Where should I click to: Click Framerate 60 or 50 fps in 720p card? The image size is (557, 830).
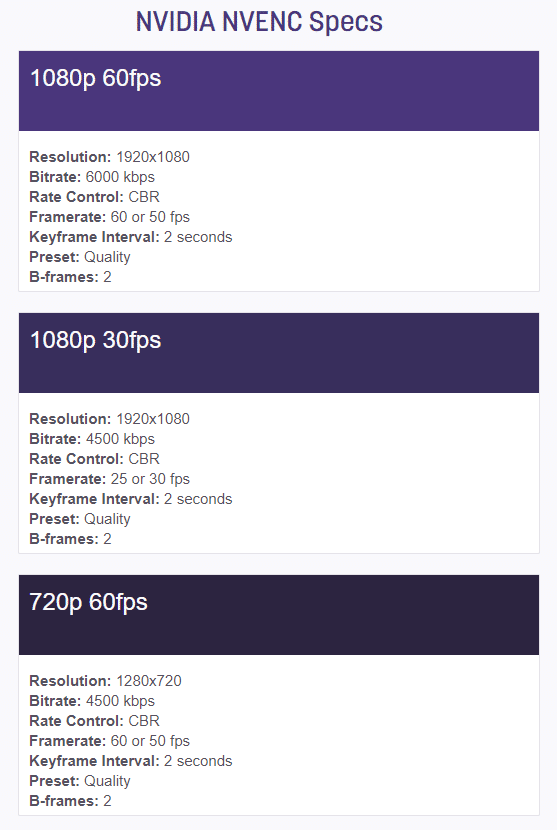[110, 741]
